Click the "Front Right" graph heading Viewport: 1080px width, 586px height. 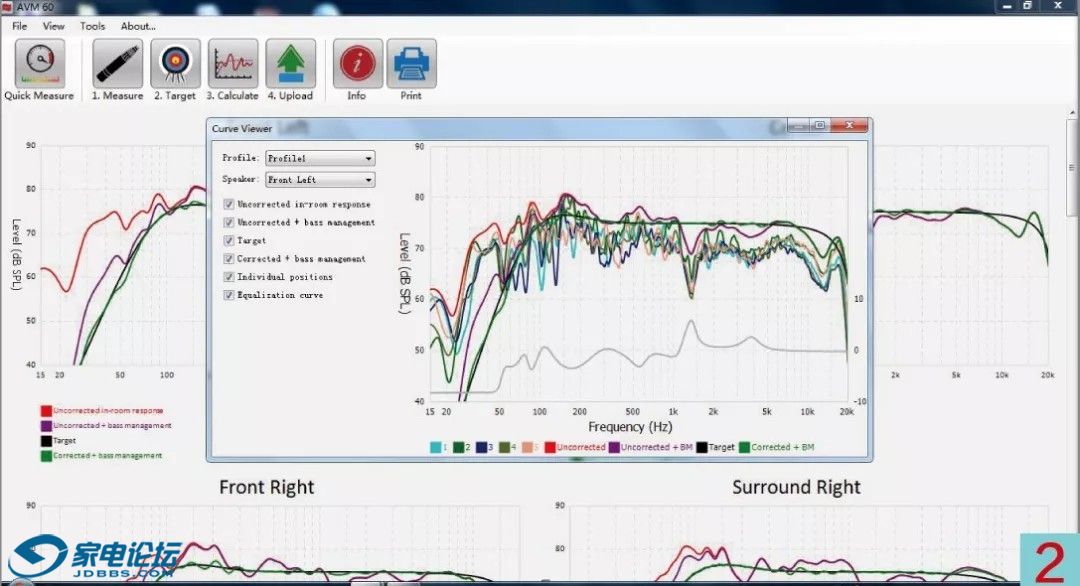(267, 488)
